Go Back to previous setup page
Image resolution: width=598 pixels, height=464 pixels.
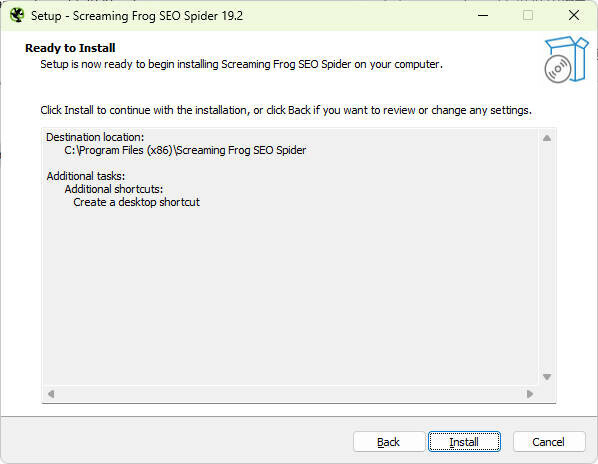389,442
